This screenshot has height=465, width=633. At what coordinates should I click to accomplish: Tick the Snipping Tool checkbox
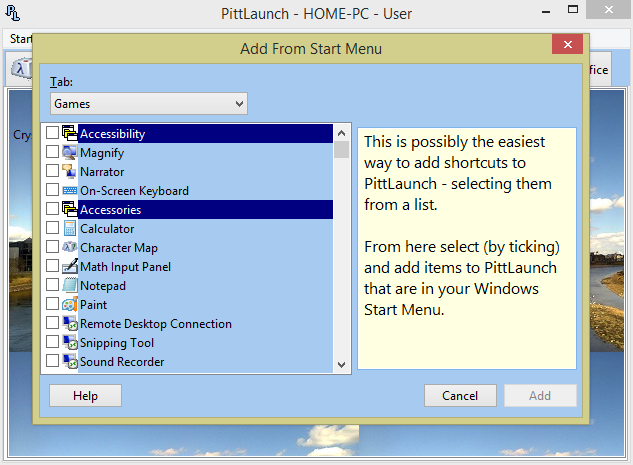(52, 343)
